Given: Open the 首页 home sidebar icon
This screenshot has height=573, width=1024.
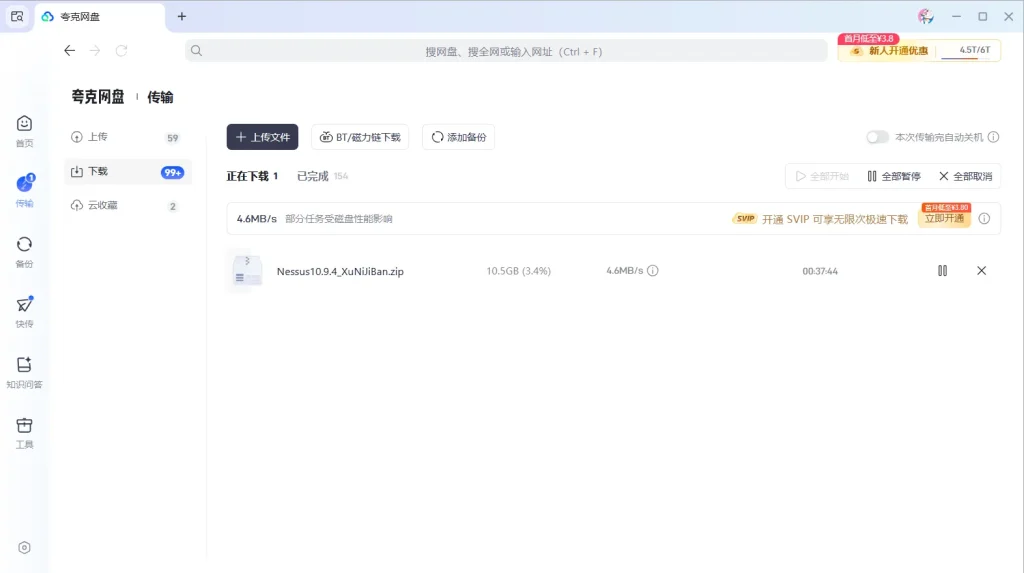Looking at the screenshot, I should [x=24, y=129].
